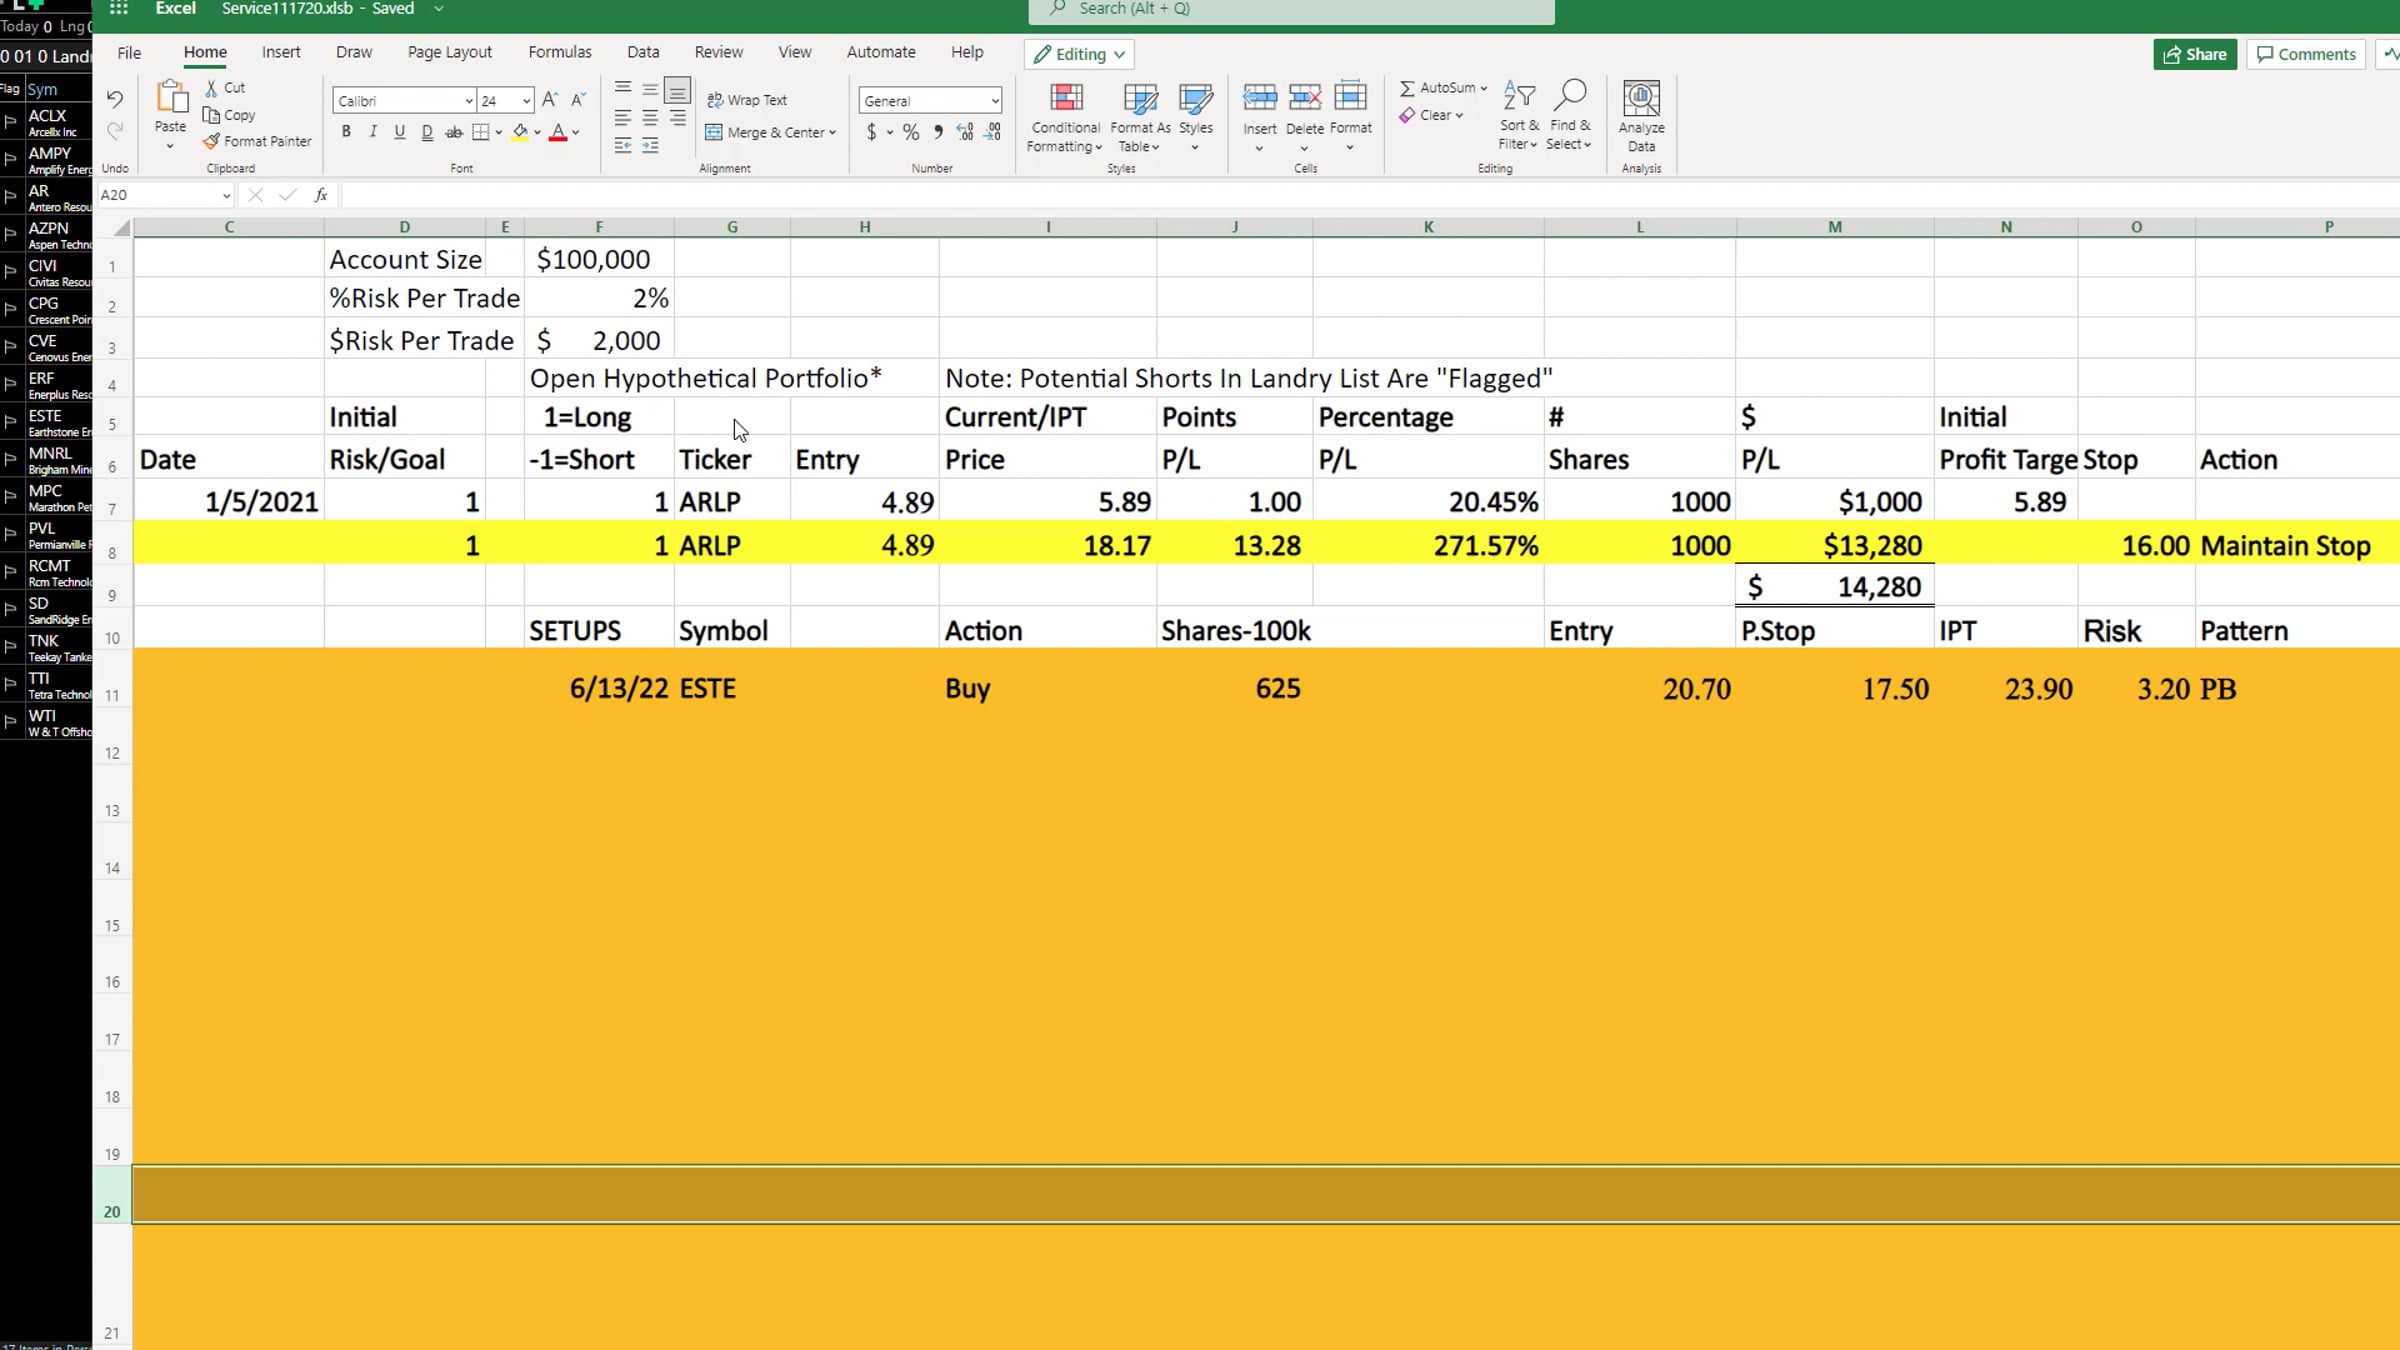The image size is (2400, 1350).
Task: Toggle italic formatting
Action: [x=373, y=132]
